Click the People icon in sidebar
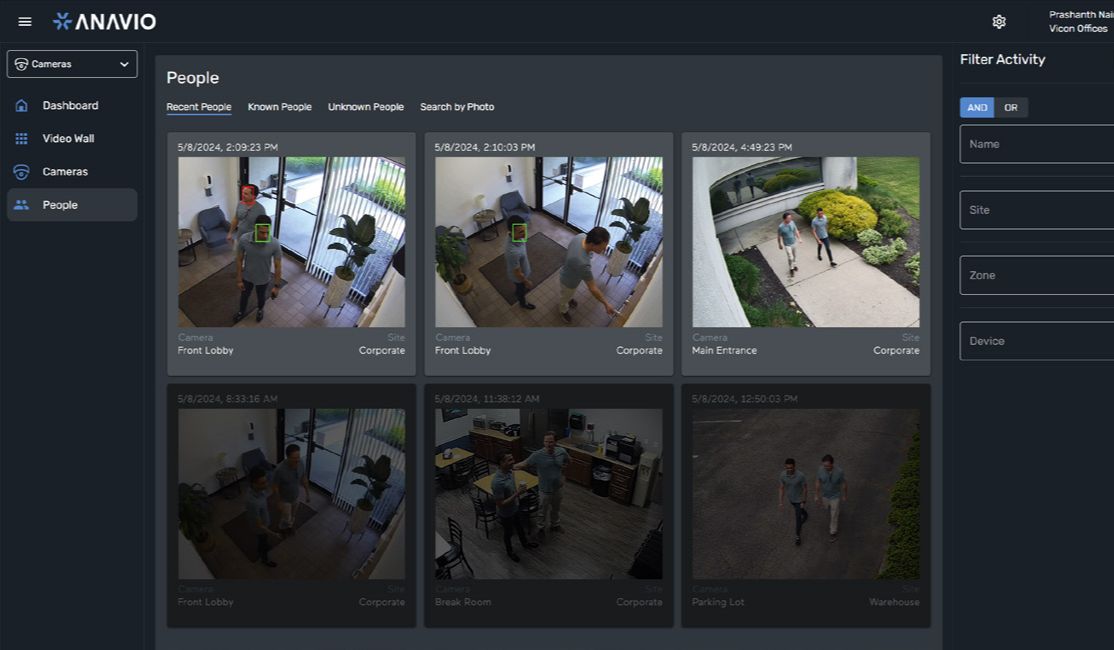 tap(21, 205)
